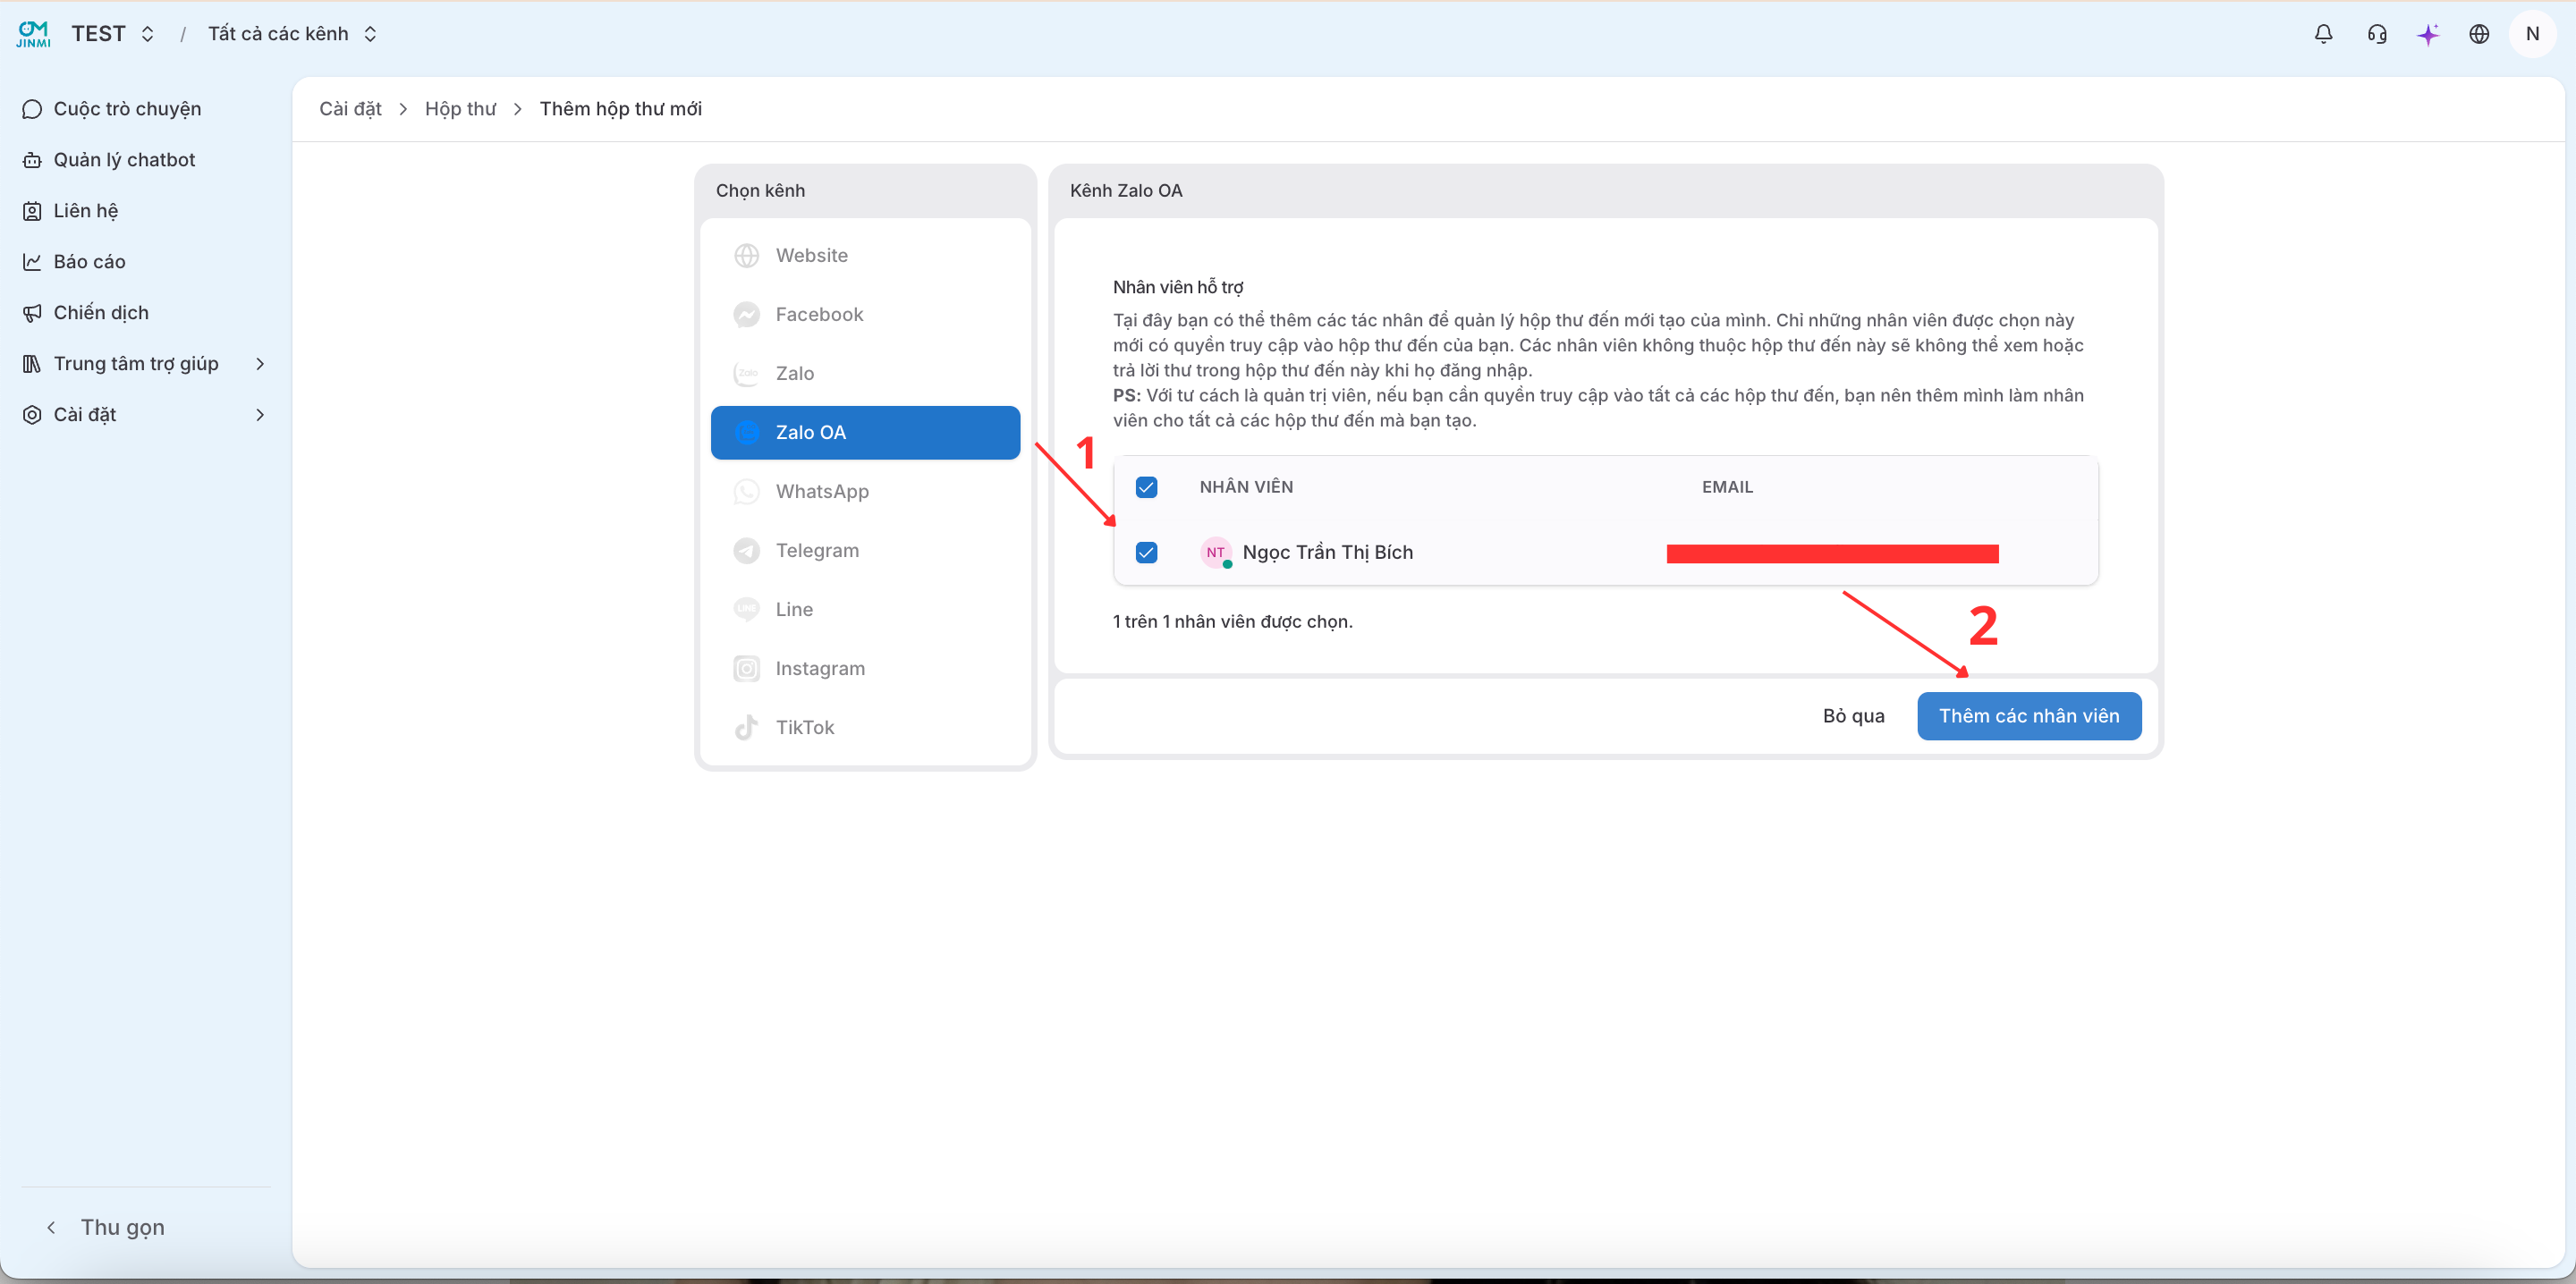Open the N user avatar menu

click(2532, 34)
